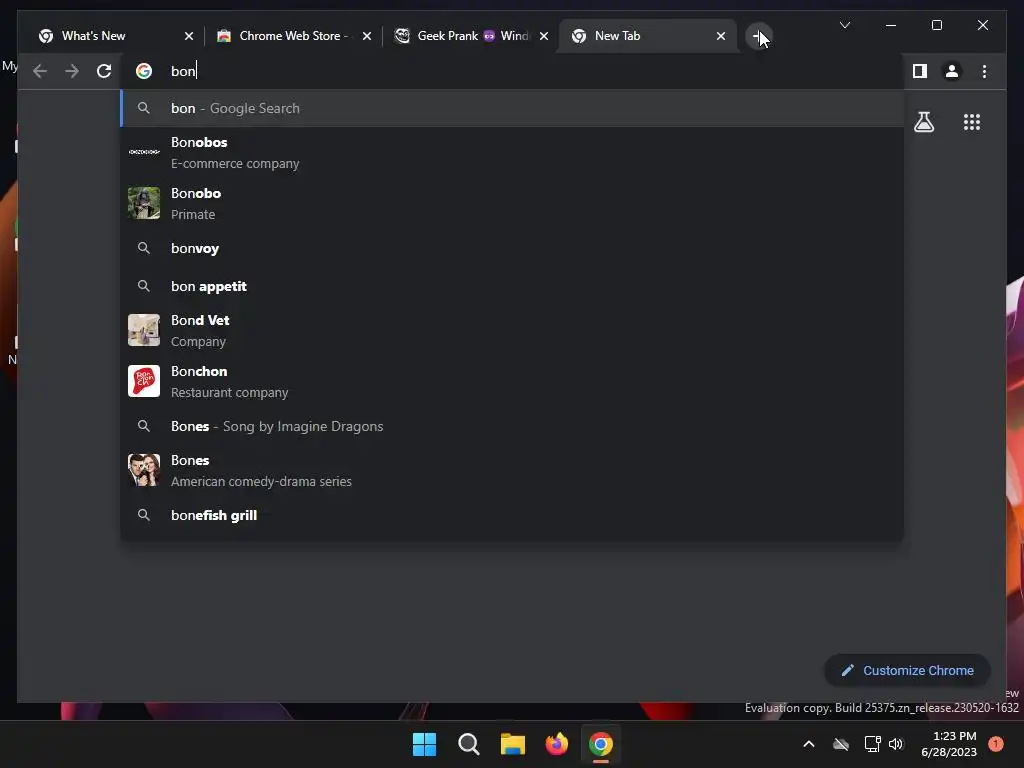Choose the Bond Vet Company suggestion
Screen dimensions: 1024x768
pos(512,330)
